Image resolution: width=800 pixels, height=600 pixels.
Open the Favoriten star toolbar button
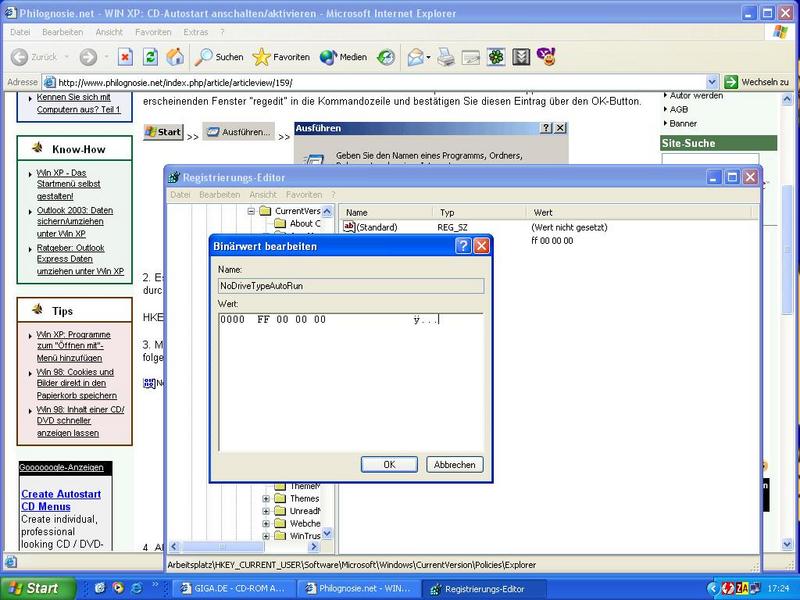pyautogui.click(x=281, y=57)
